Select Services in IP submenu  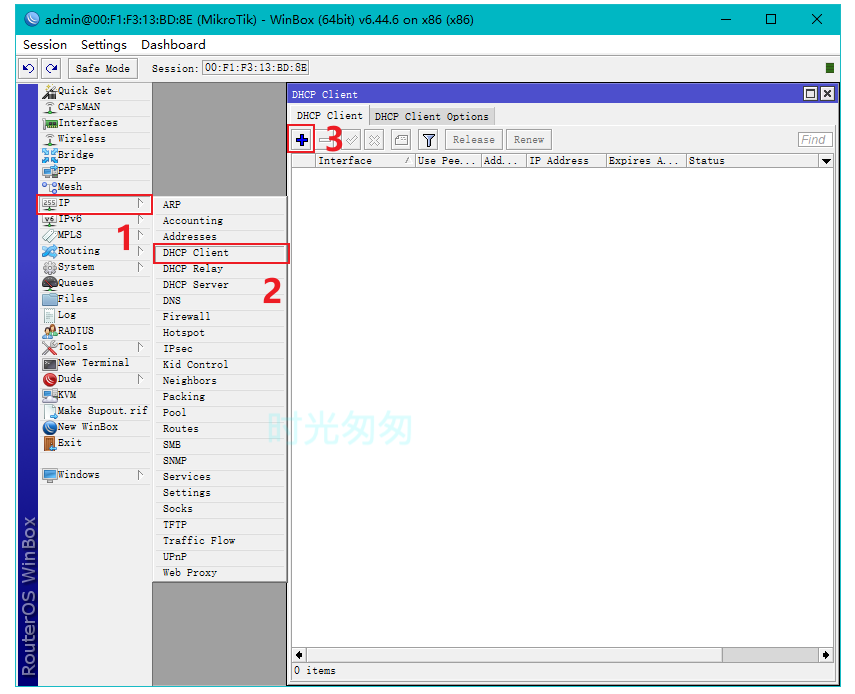tap(220, 477)
